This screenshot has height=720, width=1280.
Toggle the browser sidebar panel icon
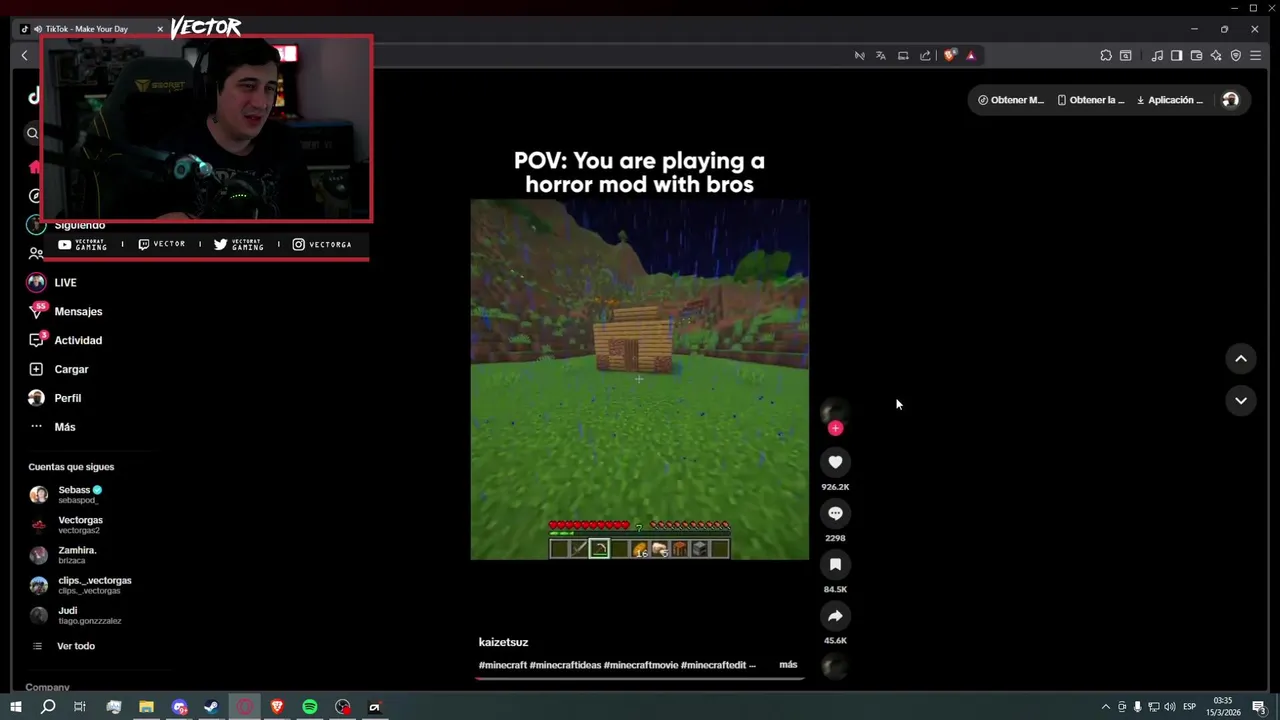coord(1177,56)
